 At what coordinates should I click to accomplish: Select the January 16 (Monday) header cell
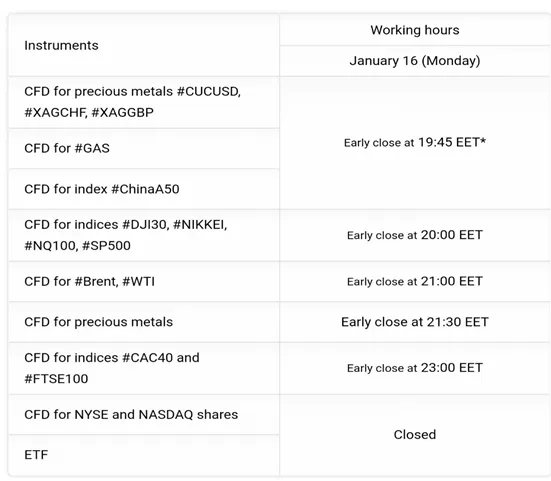(415, 61)
